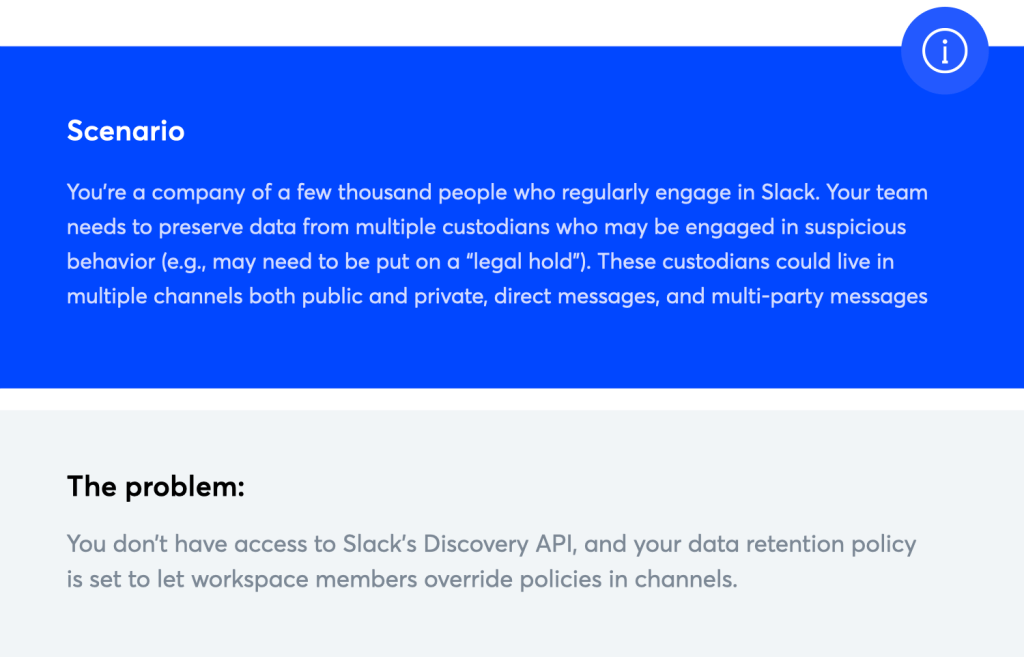Click the line starting "needs to preserve data"

click(487, 227)
